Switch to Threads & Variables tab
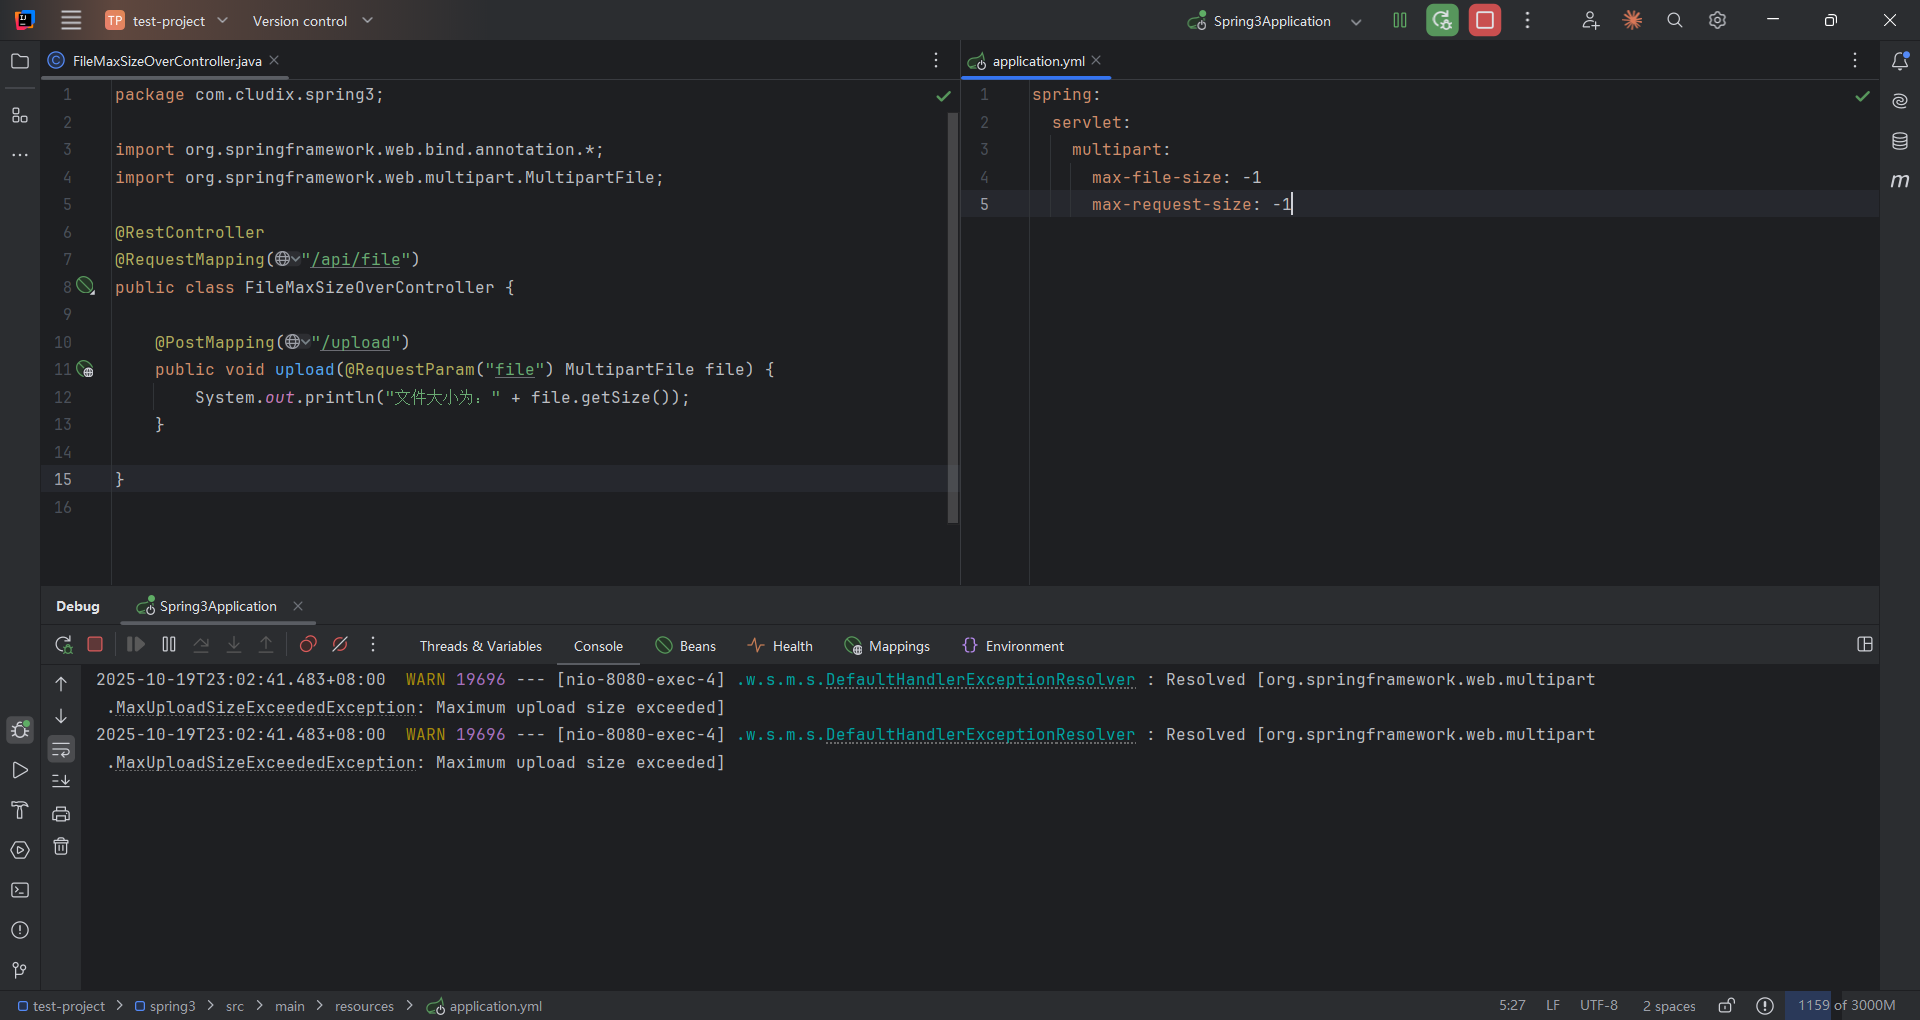1920x1020 pixels. coord(480,646)
